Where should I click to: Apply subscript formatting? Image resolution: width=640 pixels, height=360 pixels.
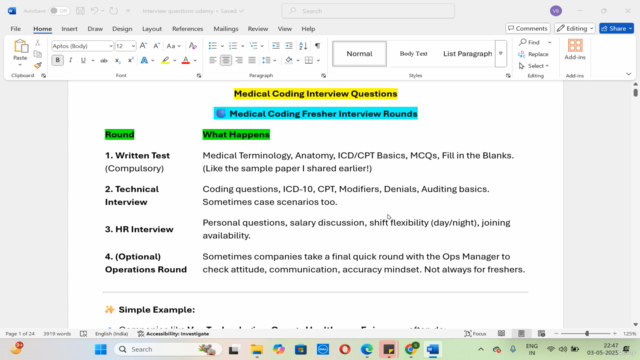pyautogui.click(x=118, y=60)
